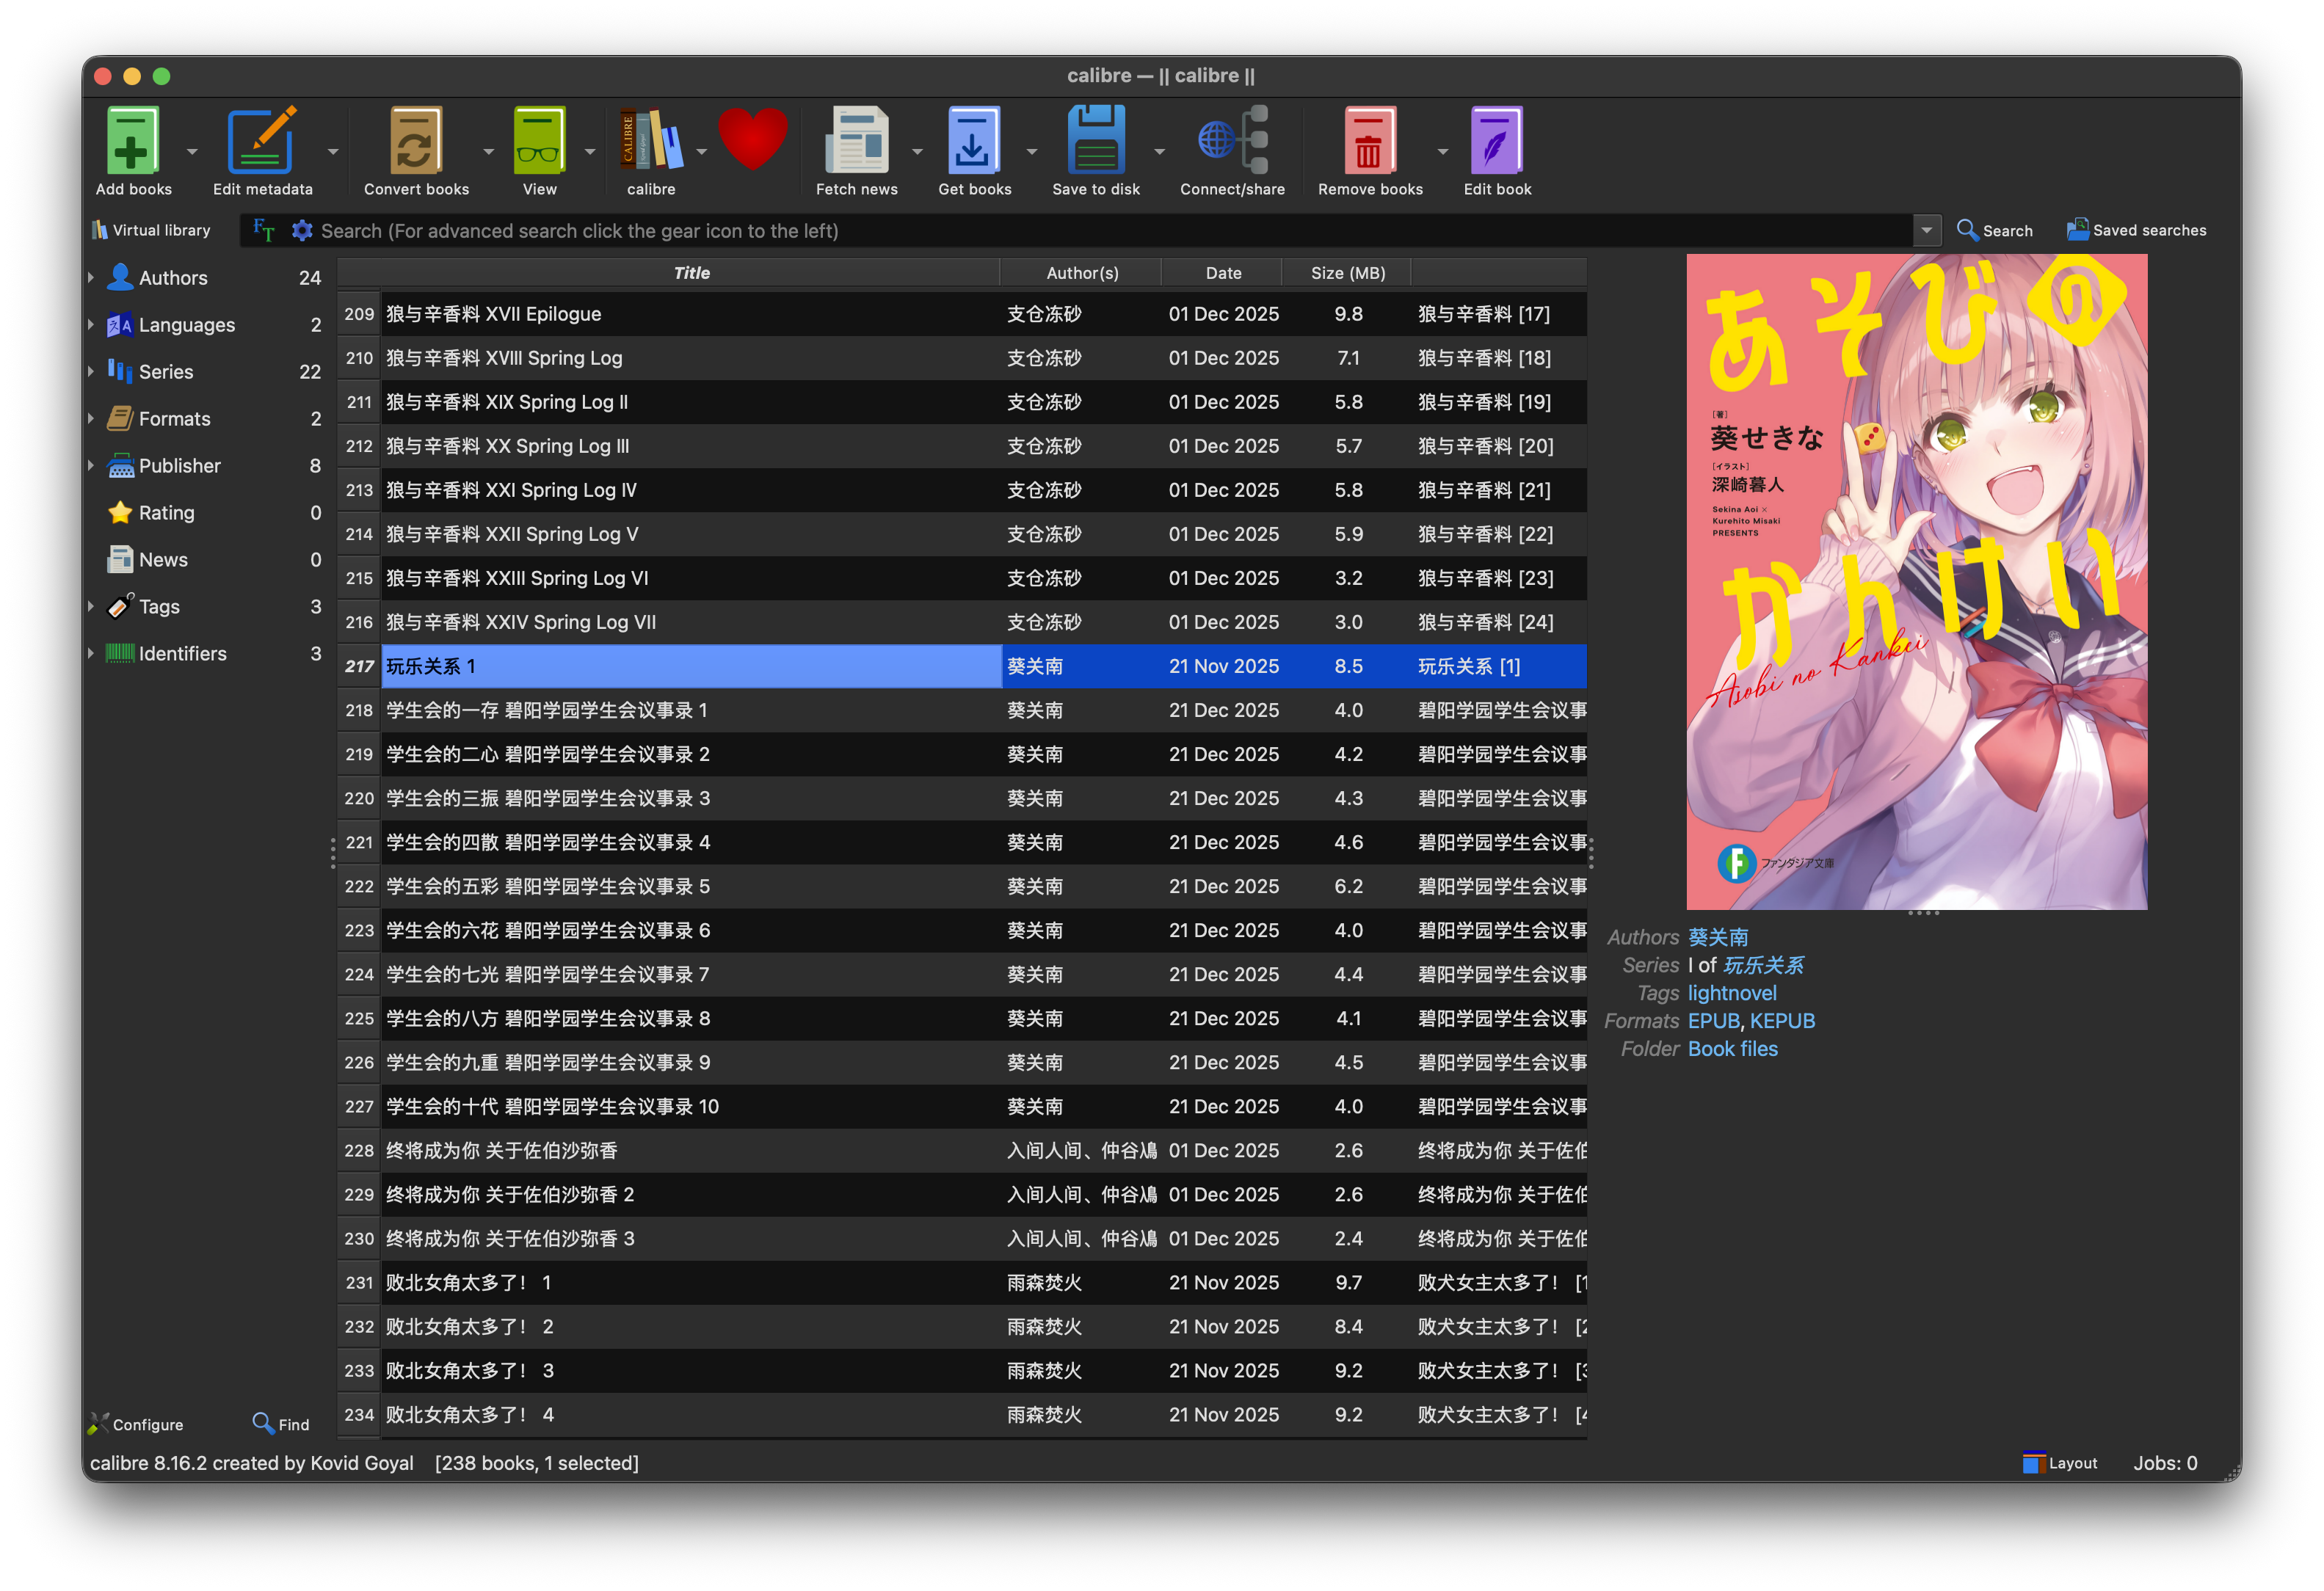Click the Add books icon
The width and height of the screenshot is (2324, 1591).
(133, 142)
